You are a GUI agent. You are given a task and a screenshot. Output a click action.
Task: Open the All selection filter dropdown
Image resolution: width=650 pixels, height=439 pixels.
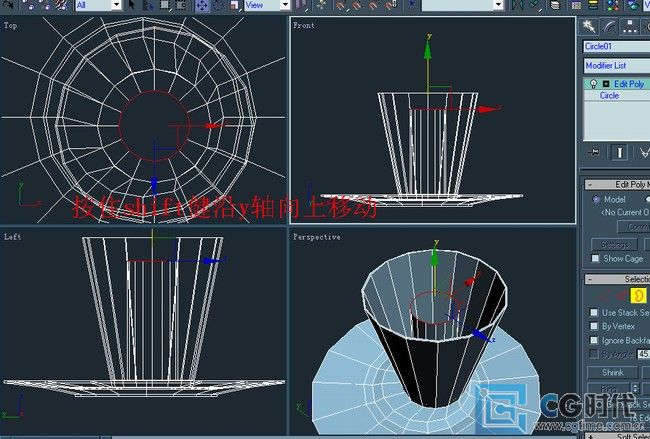pos(98,5)
